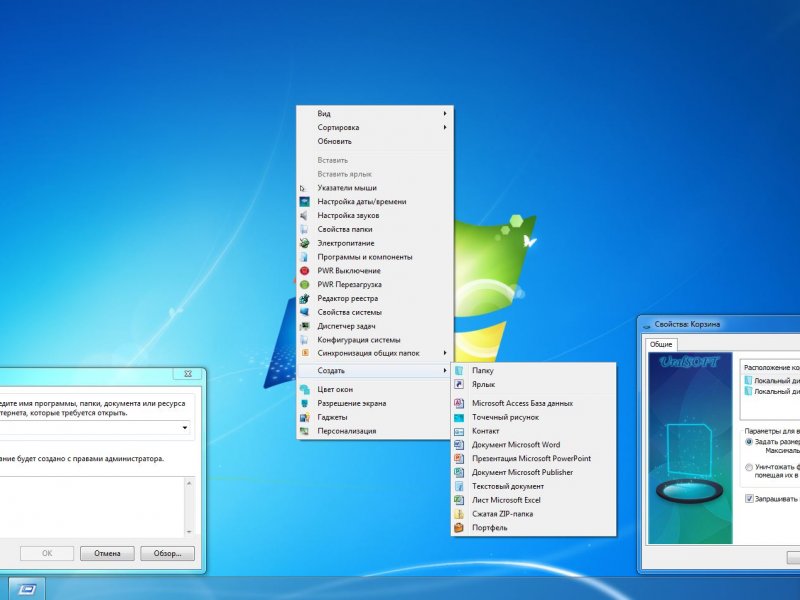
Task: Click the icon next to Программы и компоненты
Action: [304, 257]
